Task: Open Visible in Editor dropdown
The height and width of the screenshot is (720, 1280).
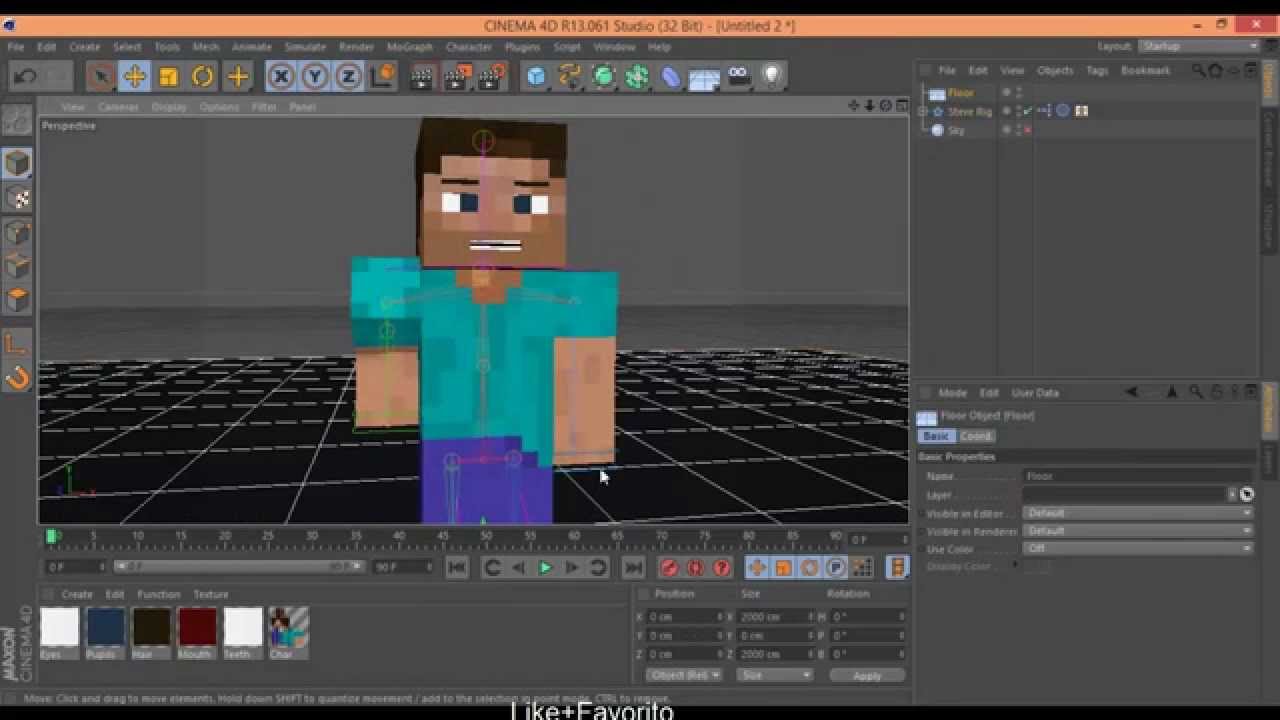Action: coord(1138,513)
